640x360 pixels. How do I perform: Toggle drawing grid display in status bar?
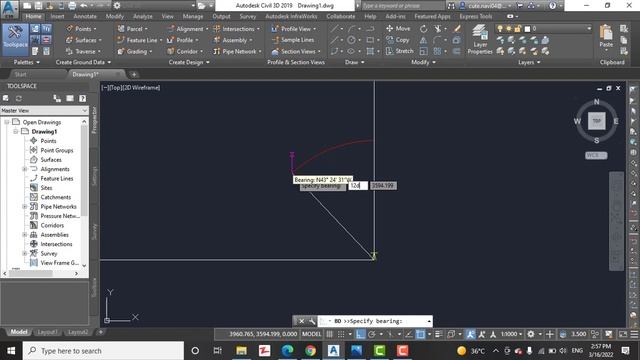(x=329, y=334)
